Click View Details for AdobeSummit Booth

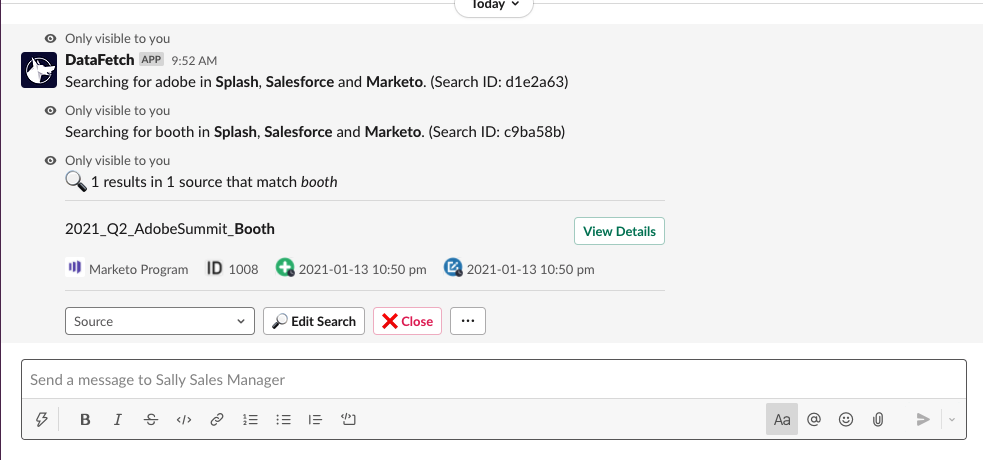tap(619, 231)
